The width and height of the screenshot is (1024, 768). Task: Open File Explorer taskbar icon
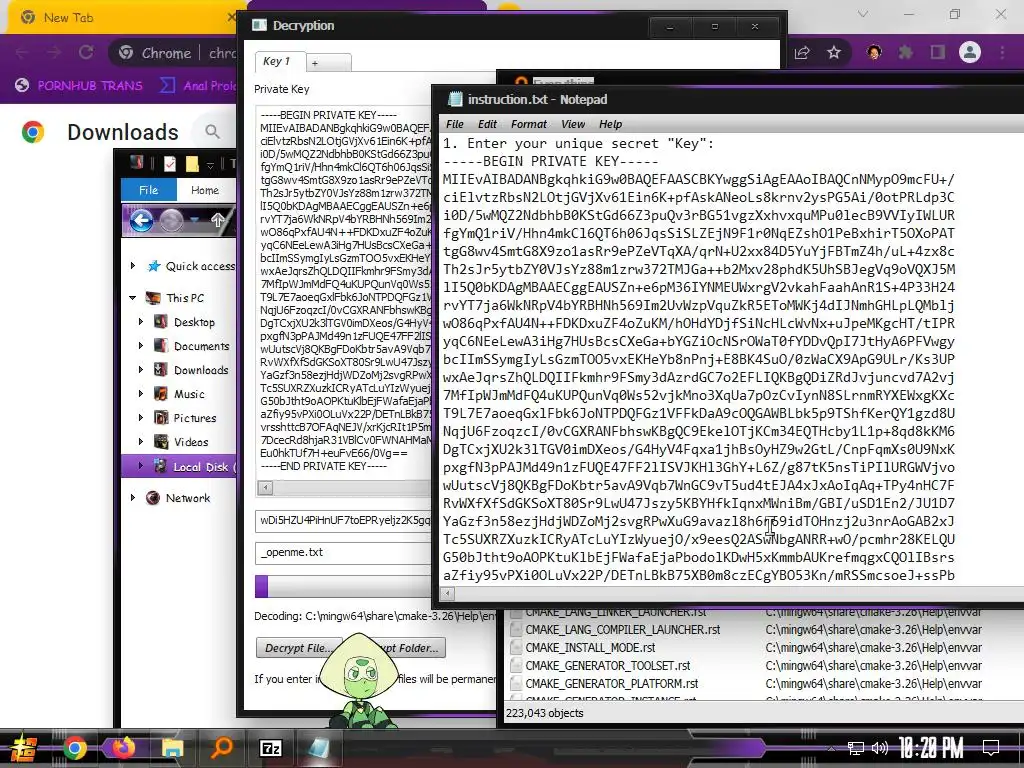pyautogui.click(x=172, y=748)
